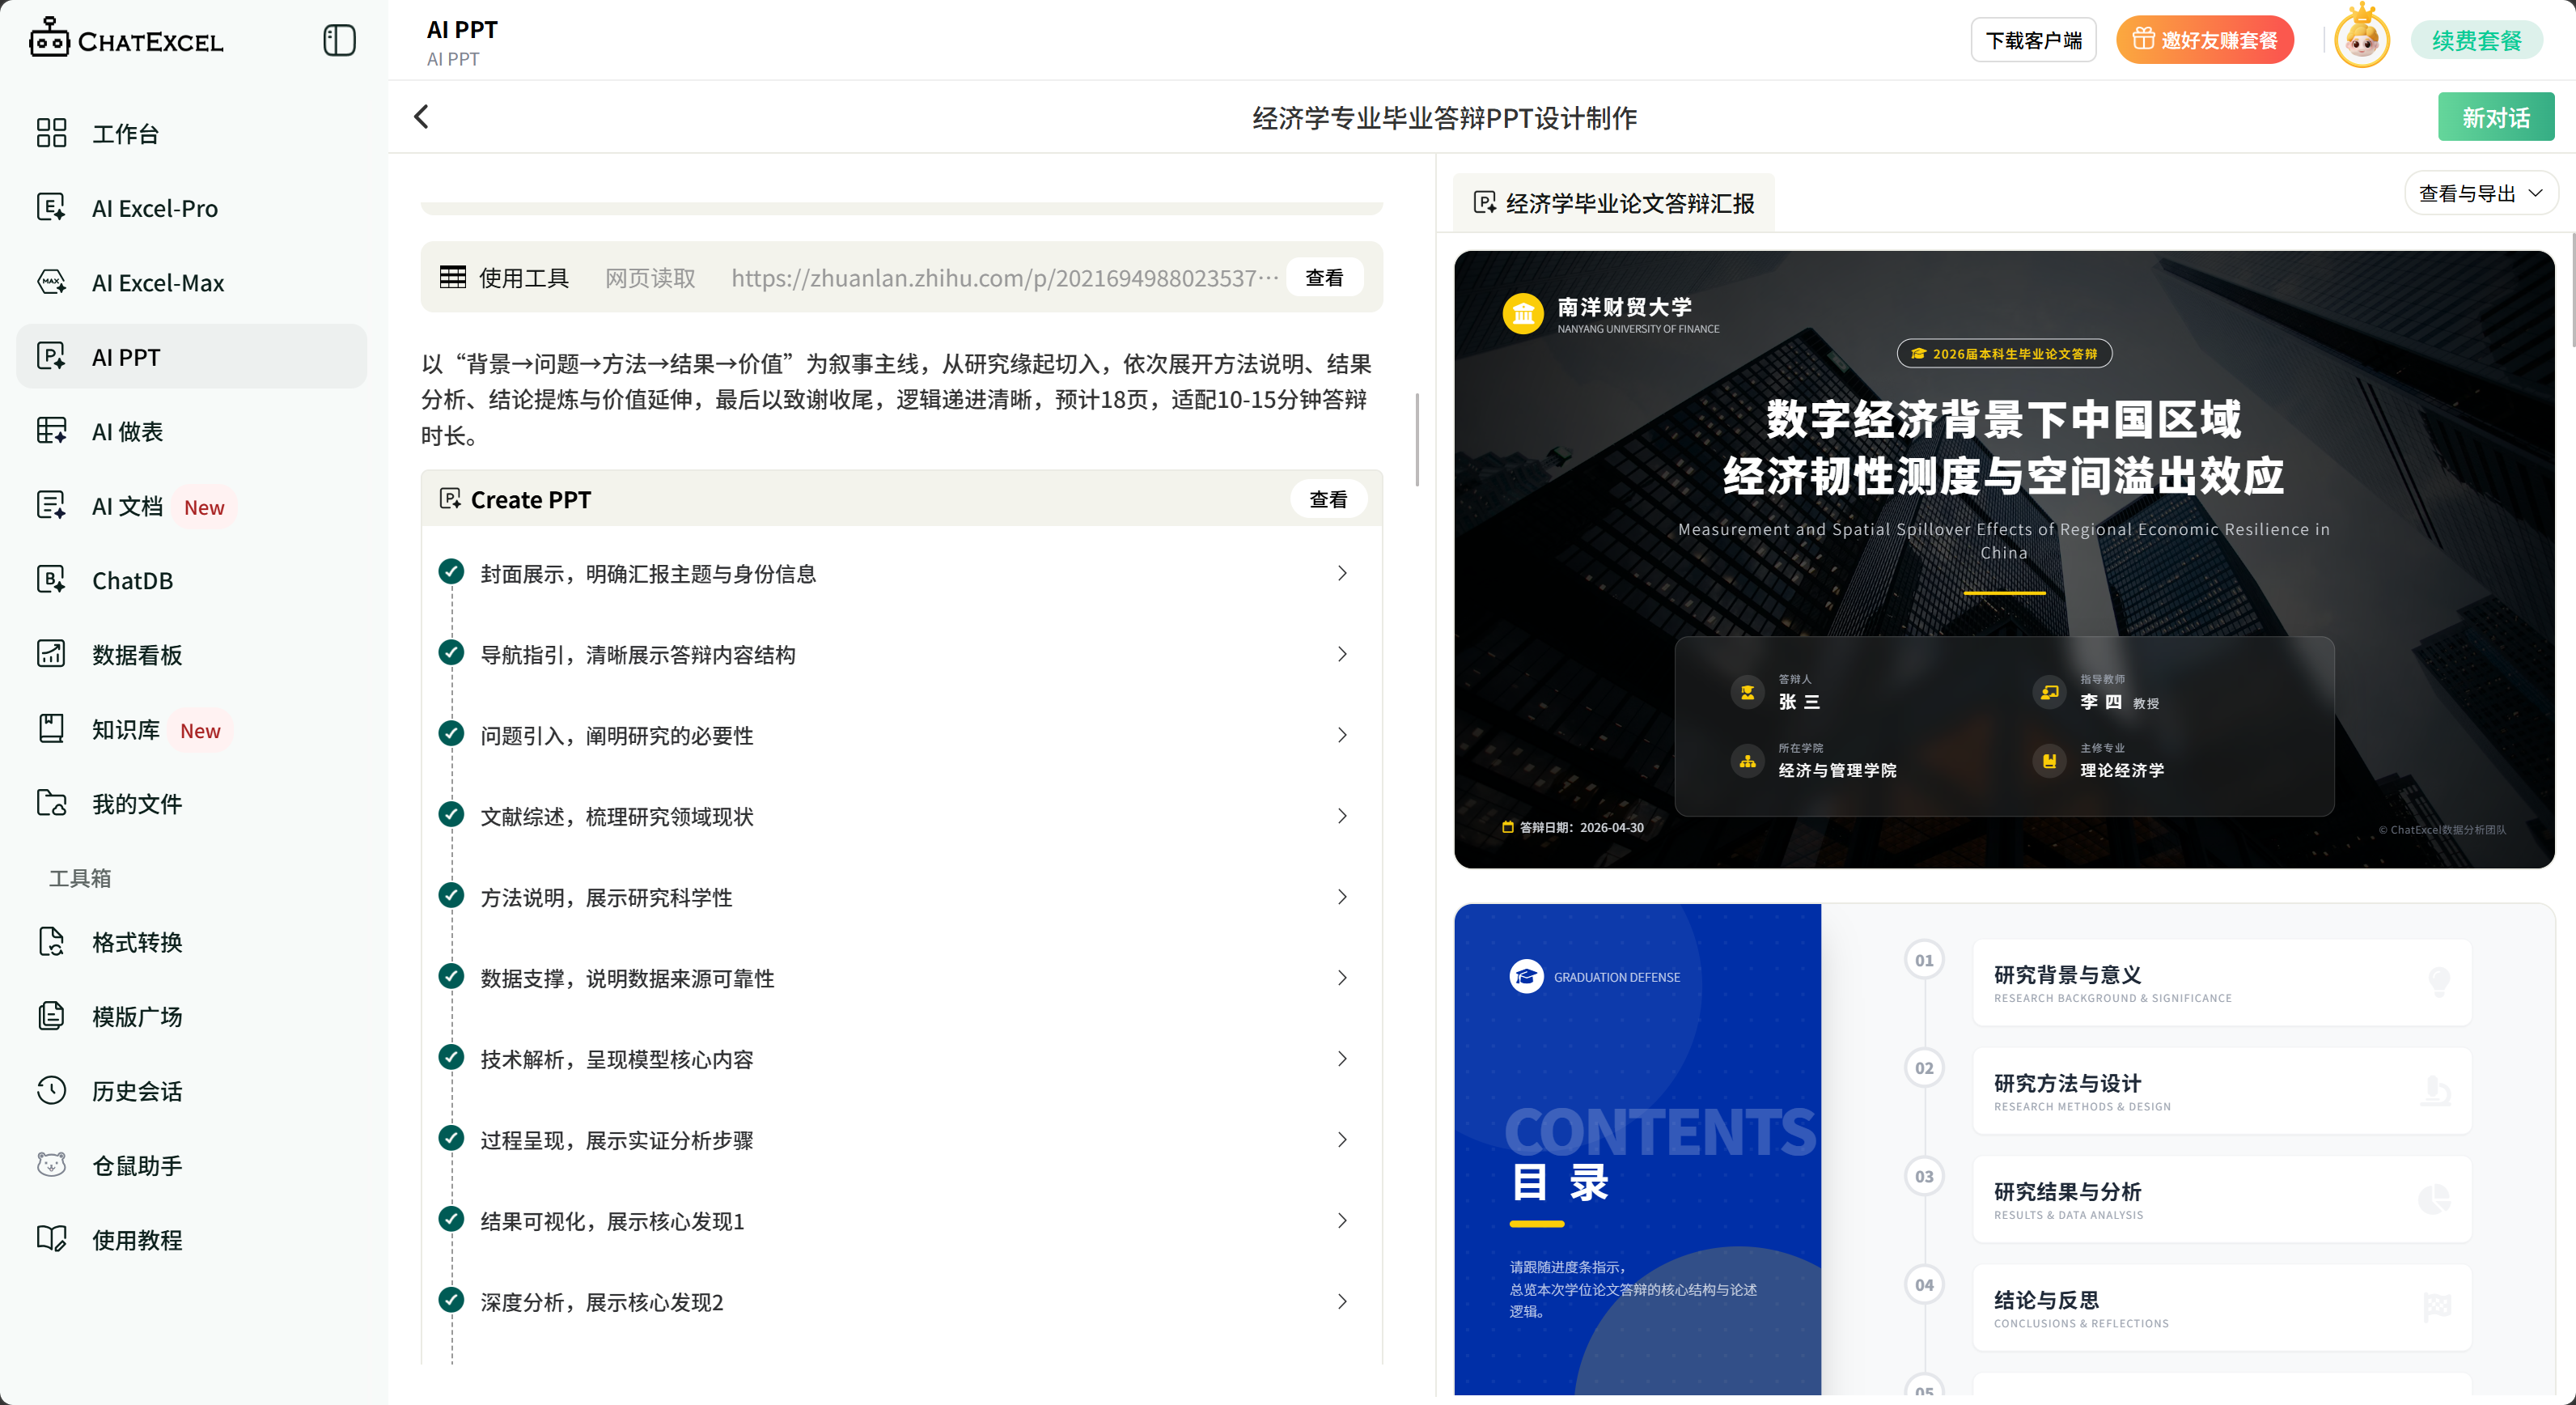The width and height of the screenshot is (2576, 1405).
Task: Click the green check for 结果可视化
Action: [451, 1218]
